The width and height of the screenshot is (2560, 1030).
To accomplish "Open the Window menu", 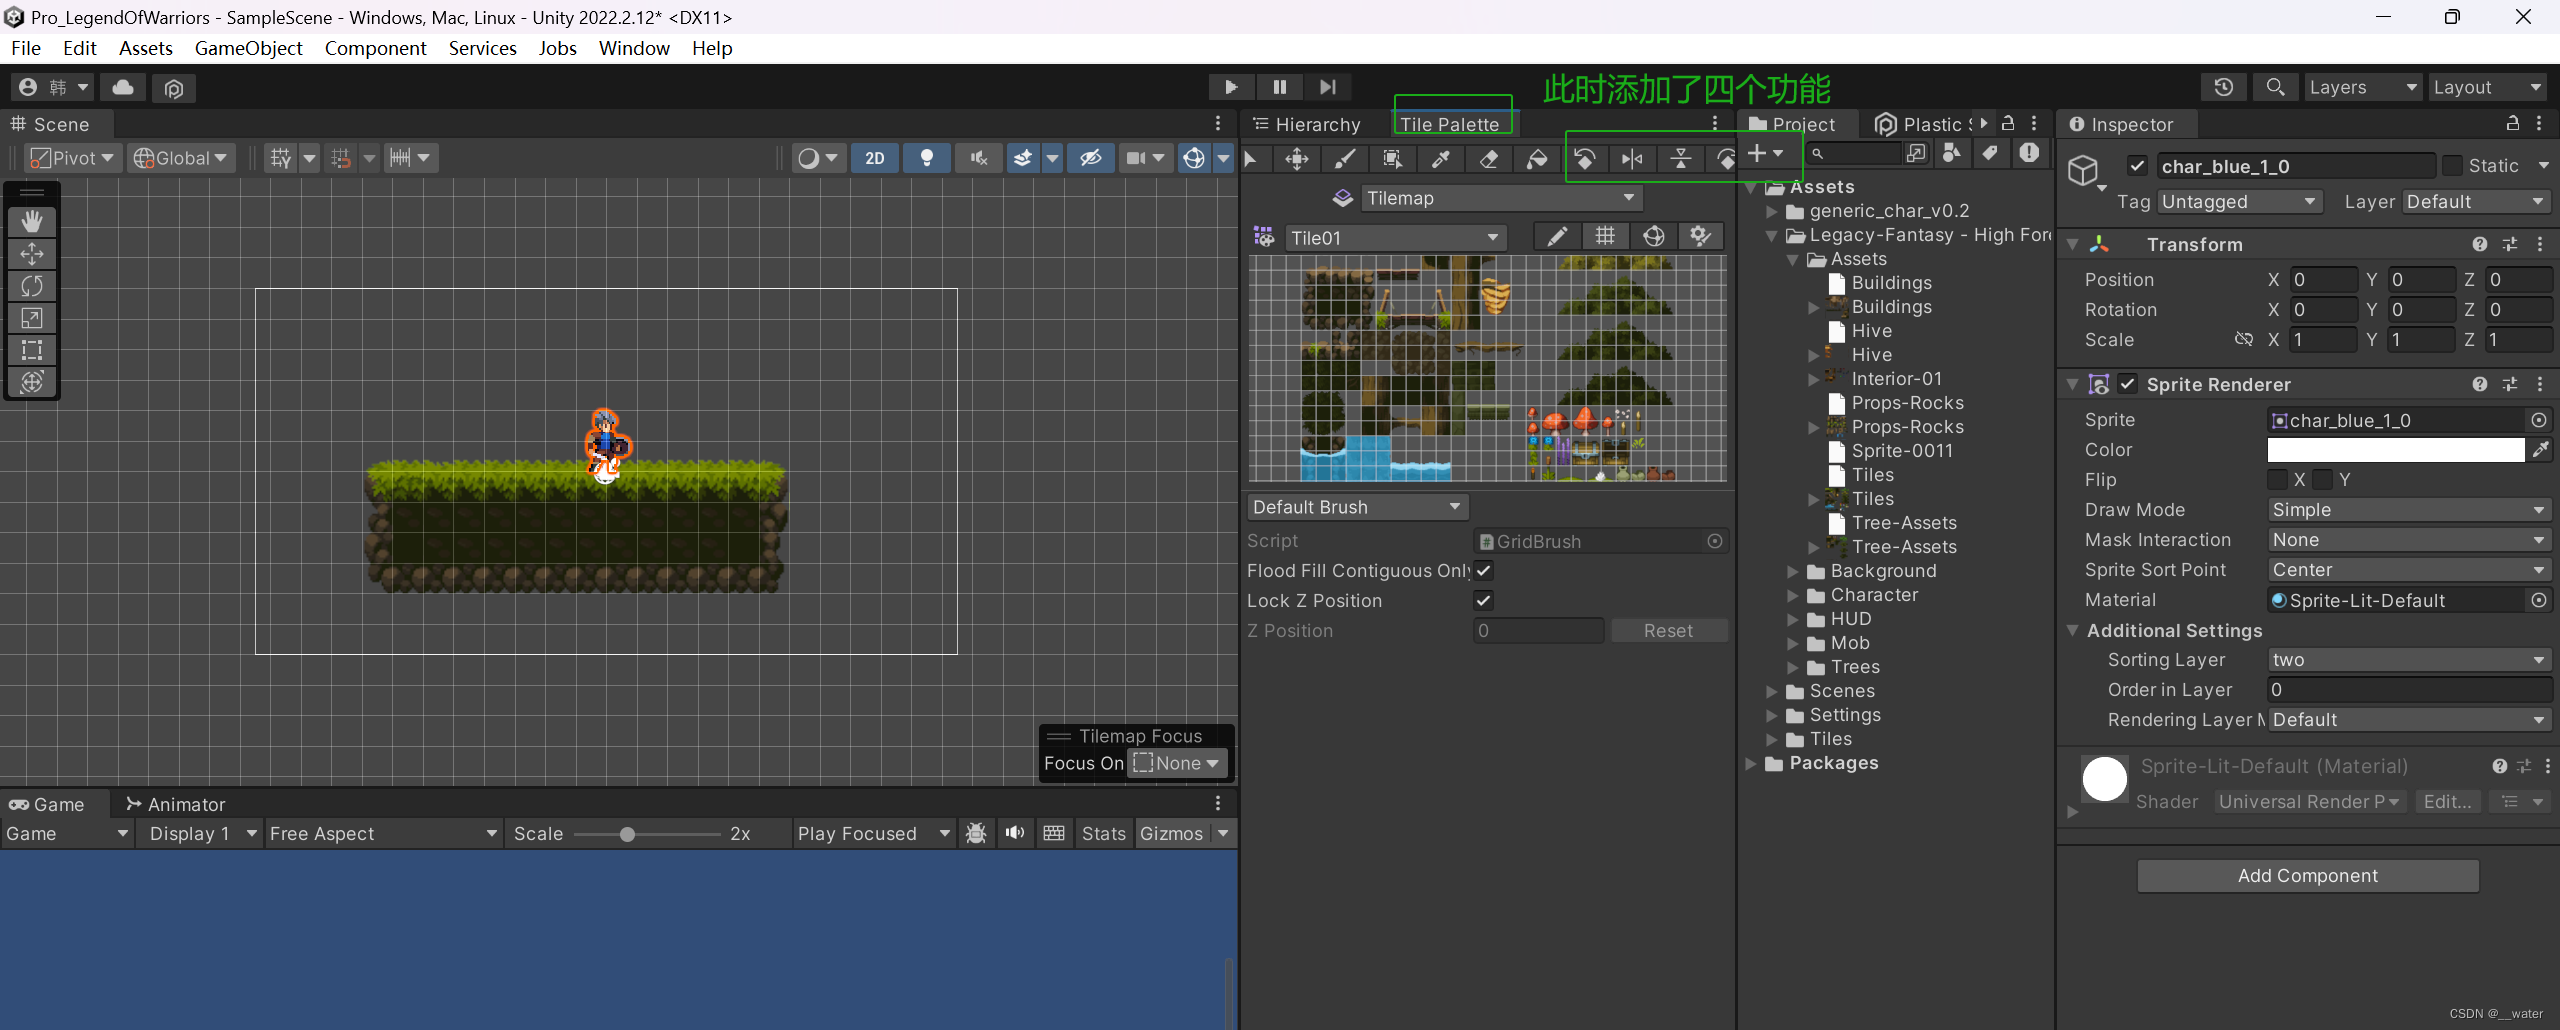I will click(x=634, y=48).
